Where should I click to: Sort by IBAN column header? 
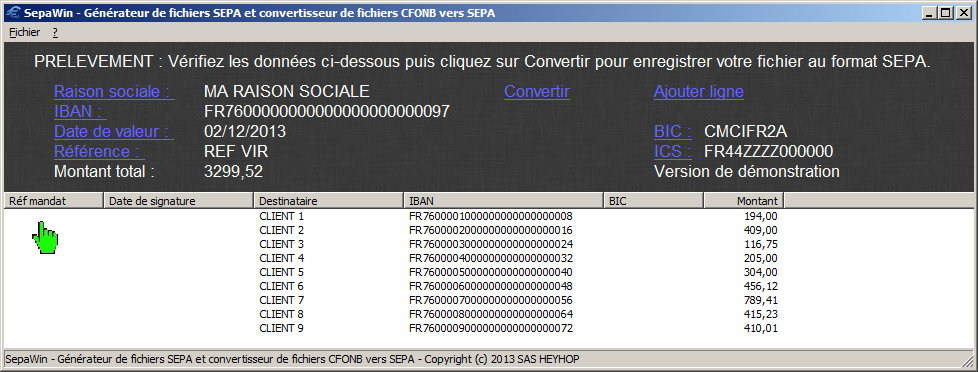point(503,201)
